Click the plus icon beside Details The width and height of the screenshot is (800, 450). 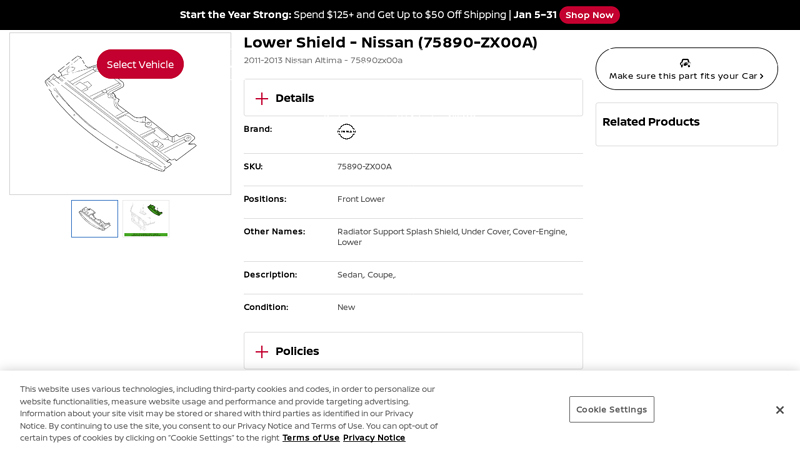point(262,98)
